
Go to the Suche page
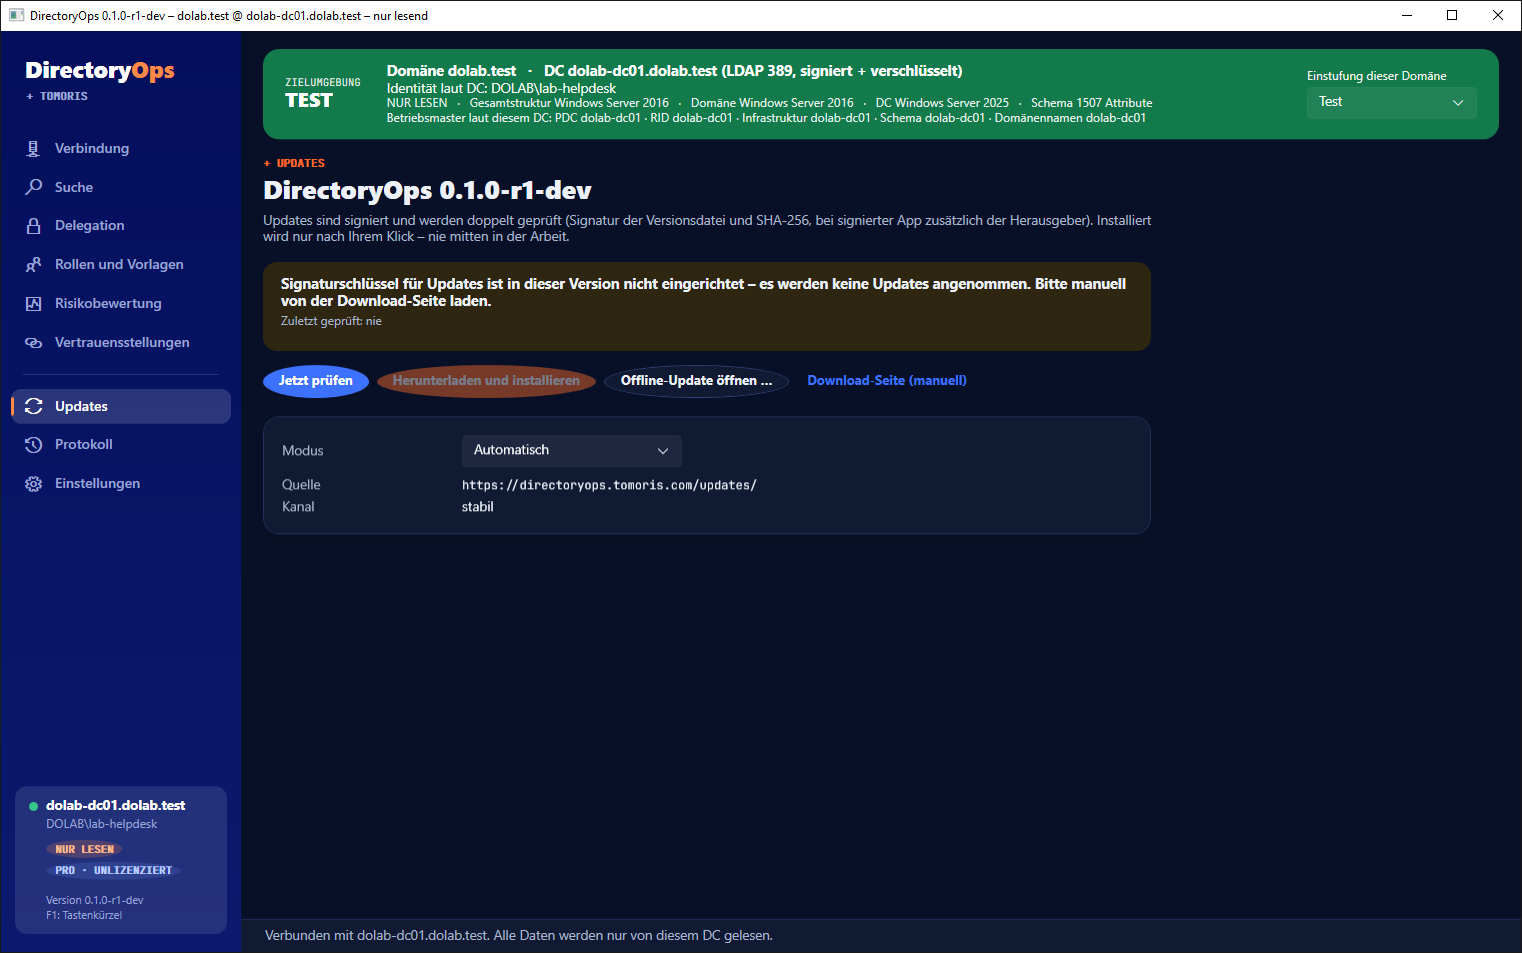[x=121, y=187]
